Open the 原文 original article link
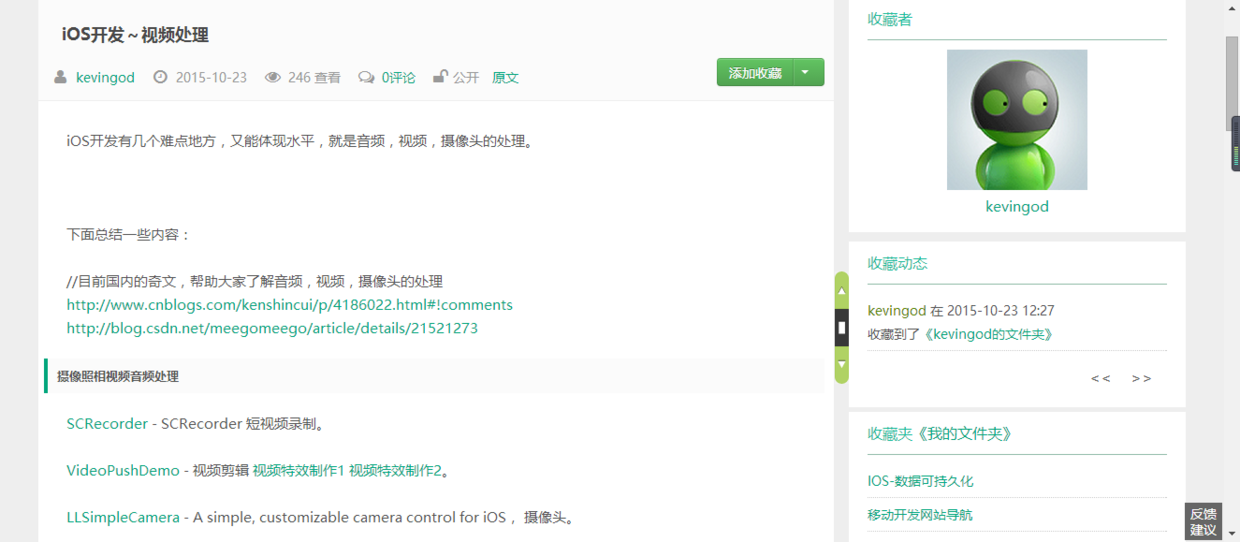This screenshot has width=1240, height=542. 505,77
